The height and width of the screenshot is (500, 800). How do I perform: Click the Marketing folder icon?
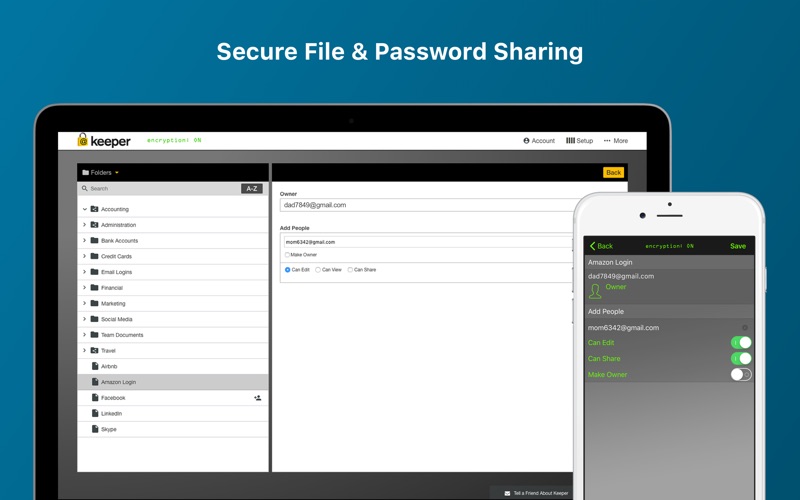94,303
